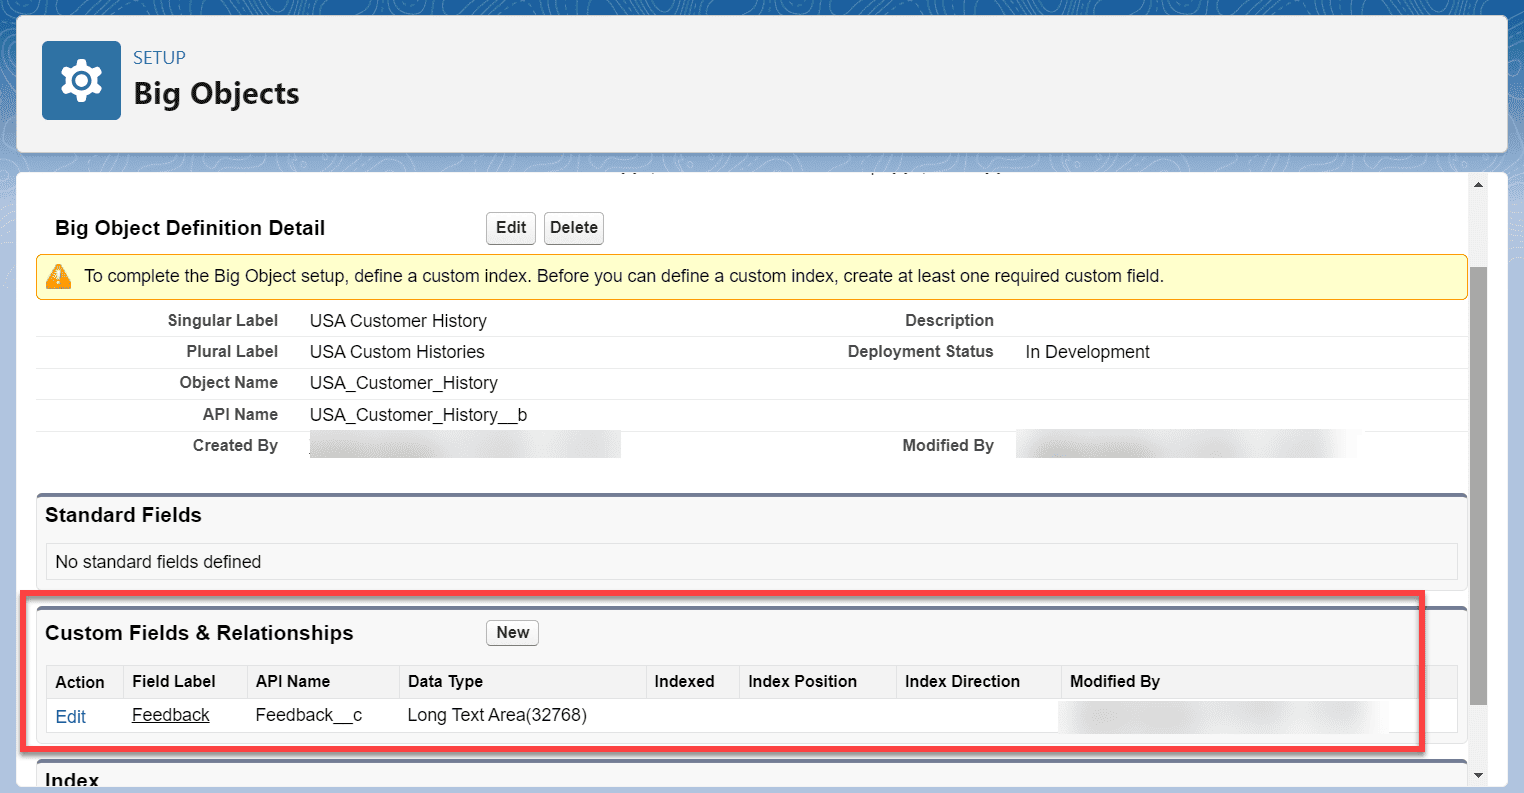Screen dimensions: 1524x793
Task: Delete the USA Customer History big object
Action: click(573, 228)
